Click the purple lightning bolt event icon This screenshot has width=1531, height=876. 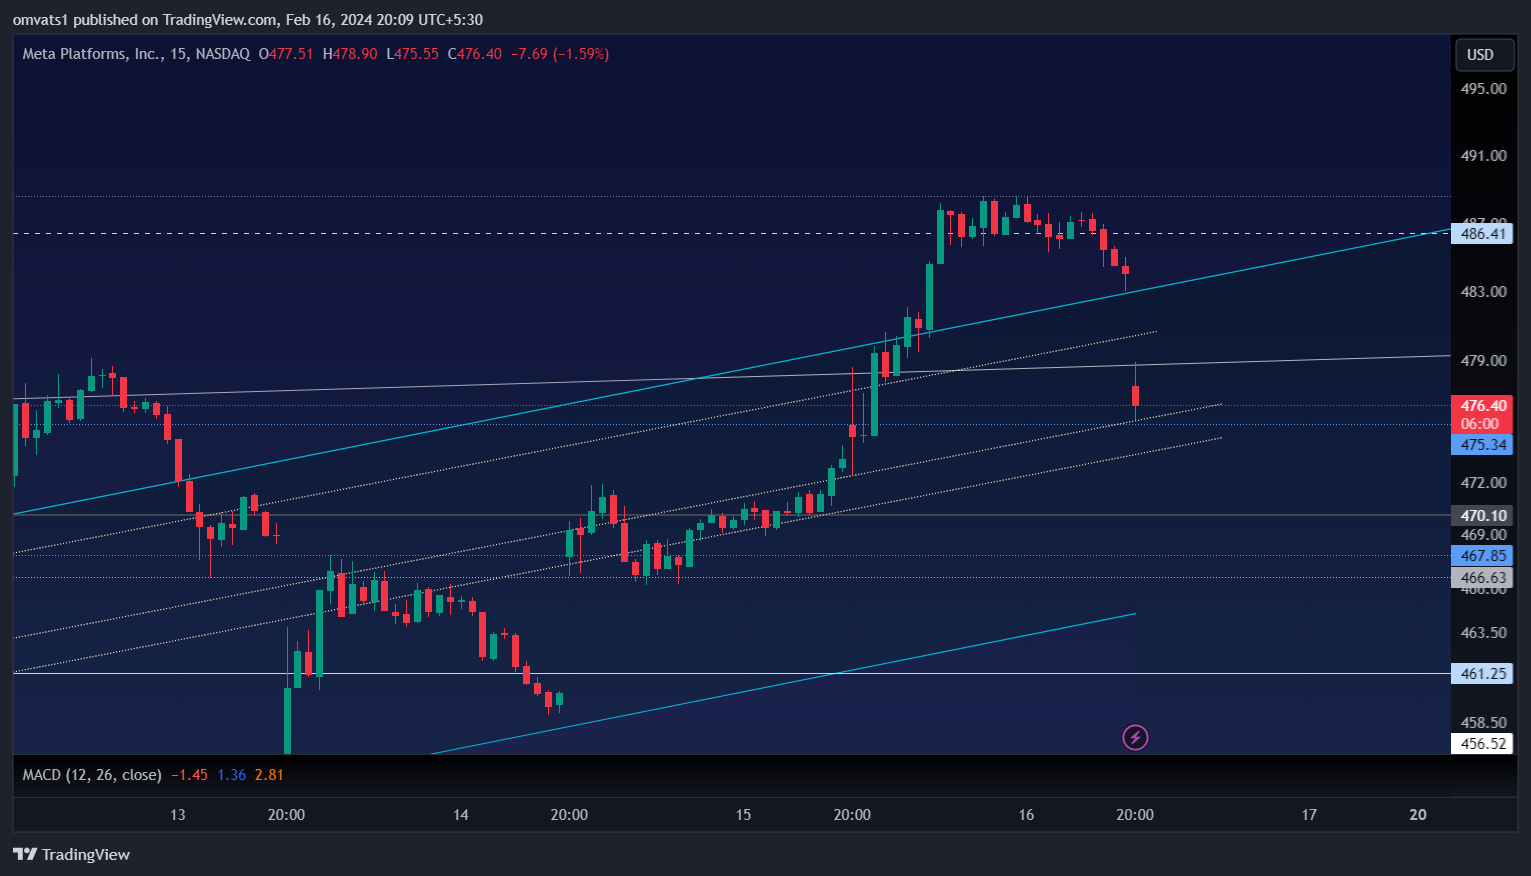1135,738
